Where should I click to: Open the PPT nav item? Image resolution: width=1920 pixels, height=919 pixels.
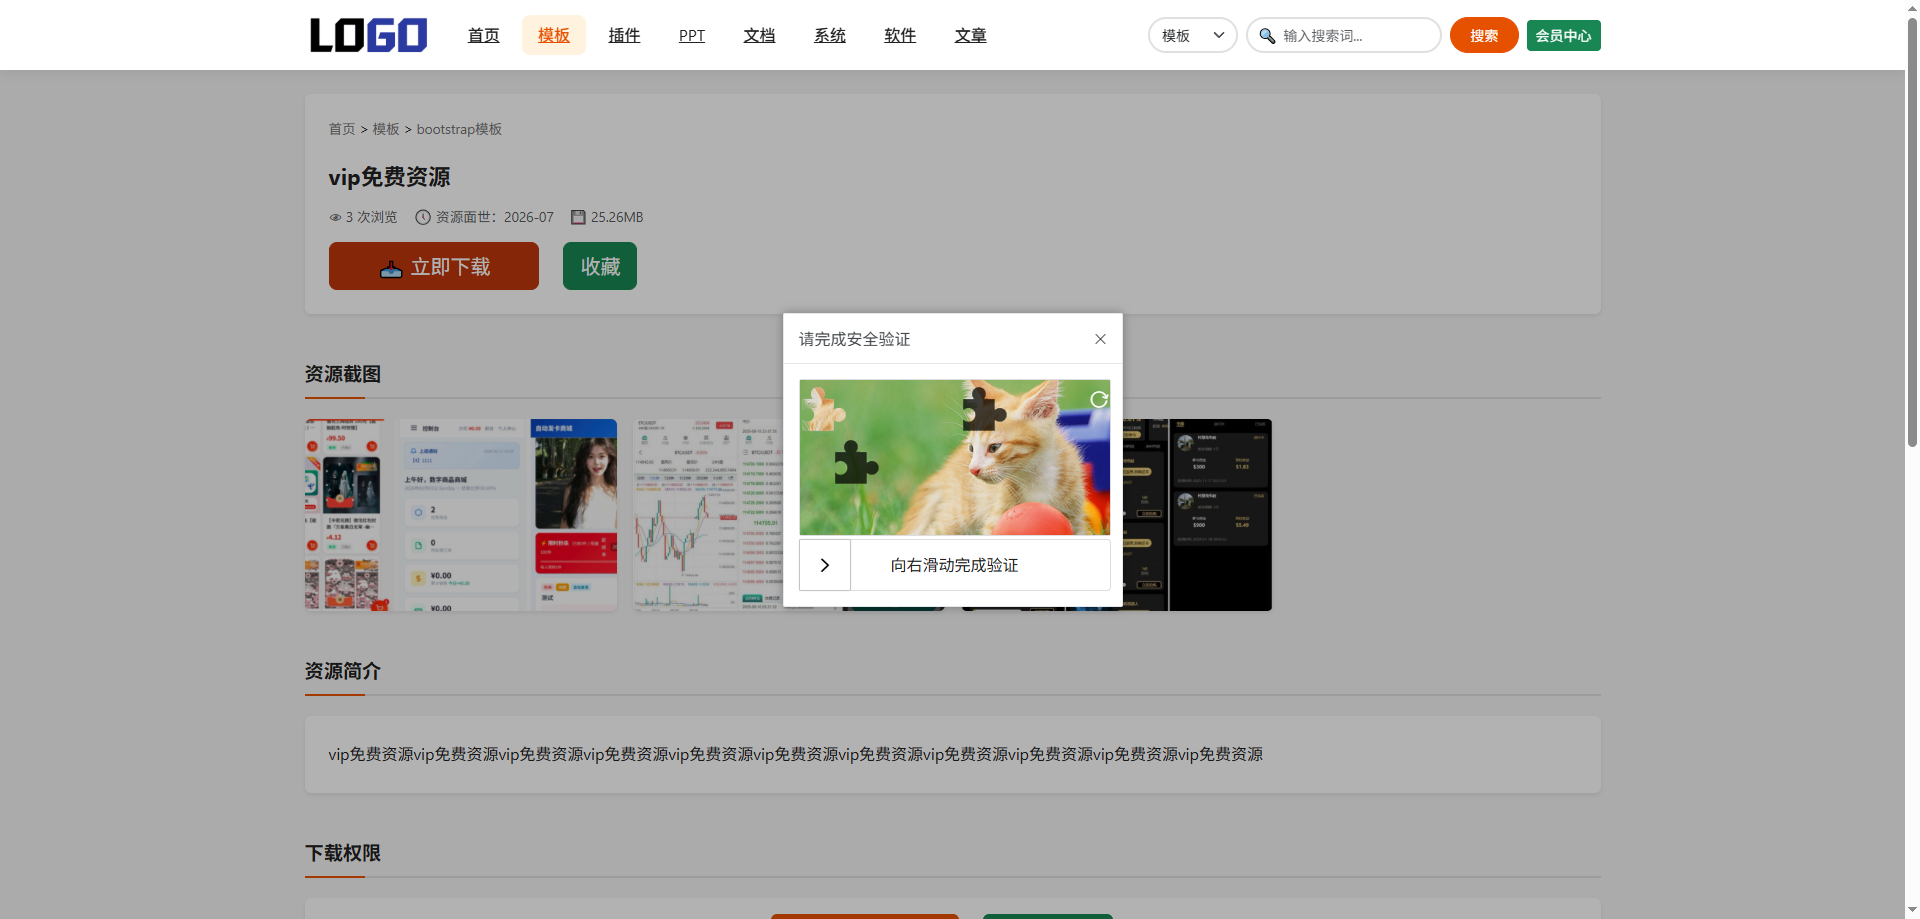(692, 35)
